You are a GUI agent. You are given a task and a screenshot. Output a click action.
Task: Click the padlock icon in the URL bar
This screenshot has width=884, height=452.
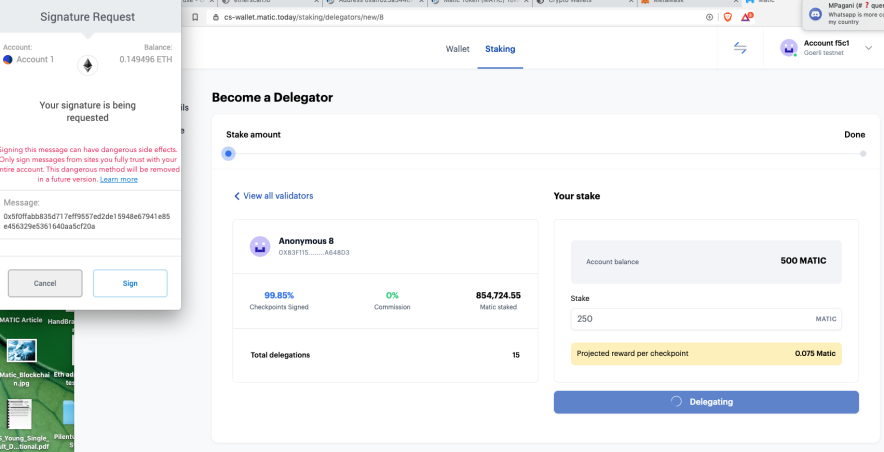[215, 17]
